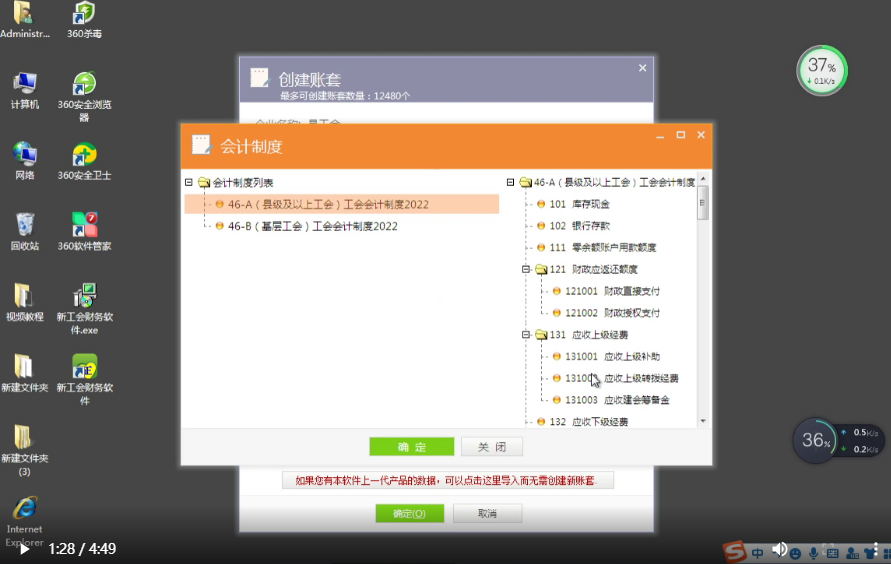Select 46-B（基层工会）工会会计制度2022
This screenshot has width=891, height=564.
click(312, 226)
